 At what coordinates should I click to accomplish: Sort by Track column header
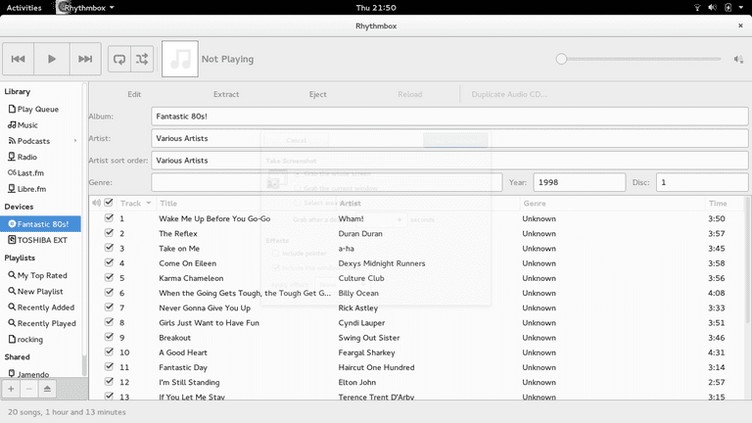click(x=135, y=203)
